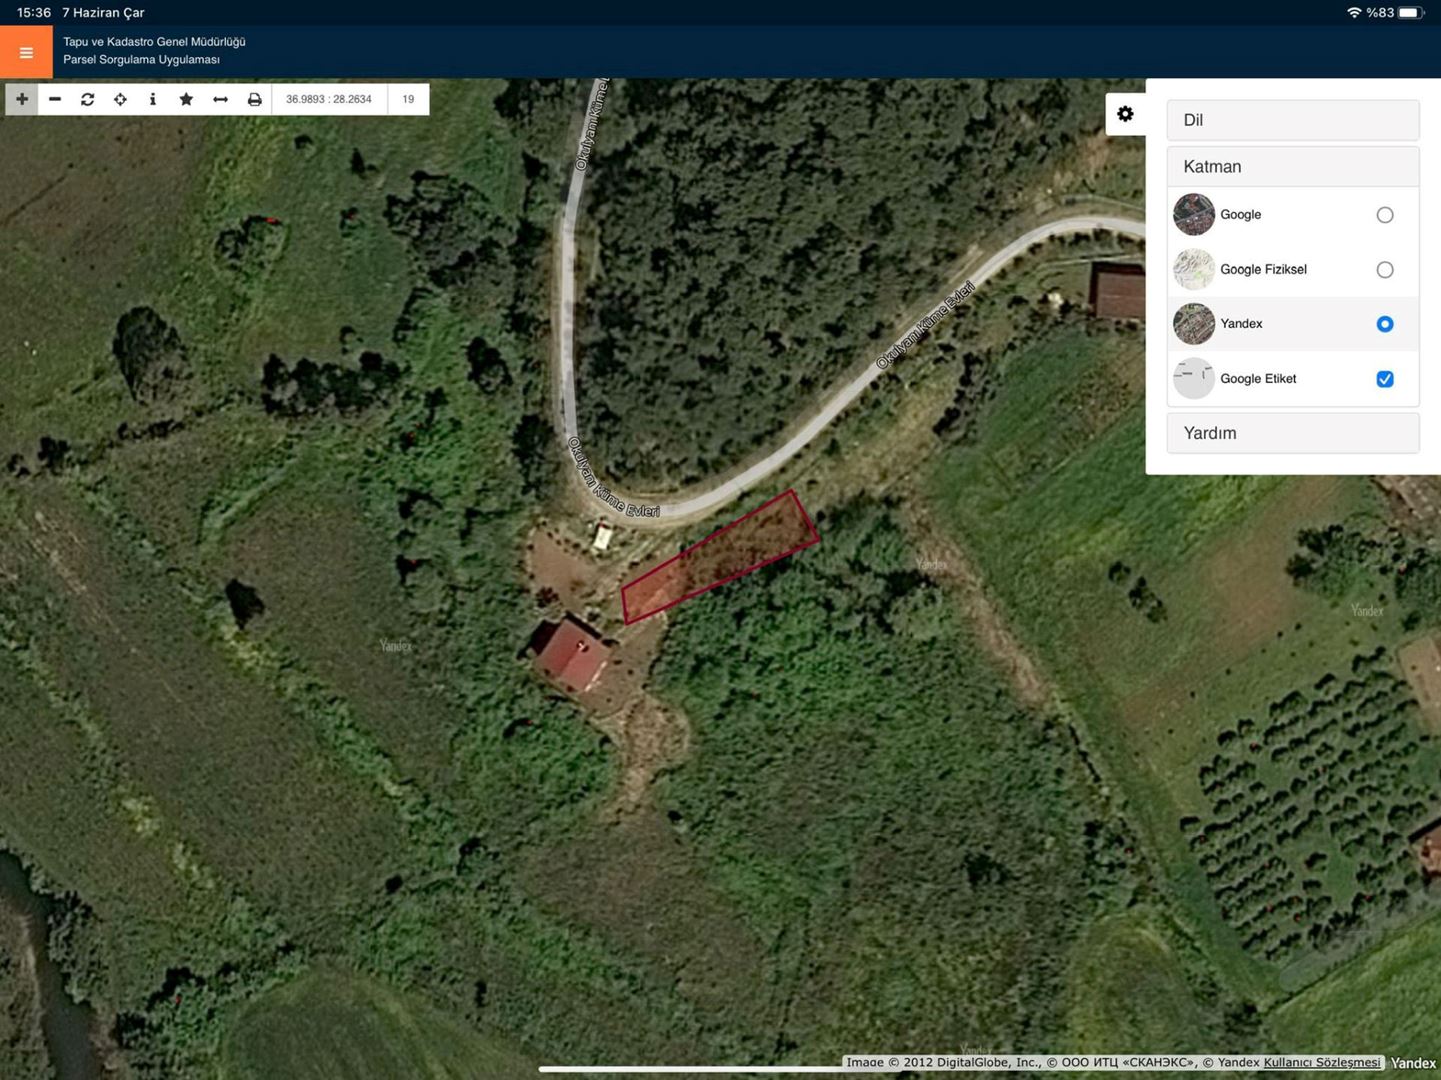Activate the locate position crosshair icon

(x=120, y=99)
